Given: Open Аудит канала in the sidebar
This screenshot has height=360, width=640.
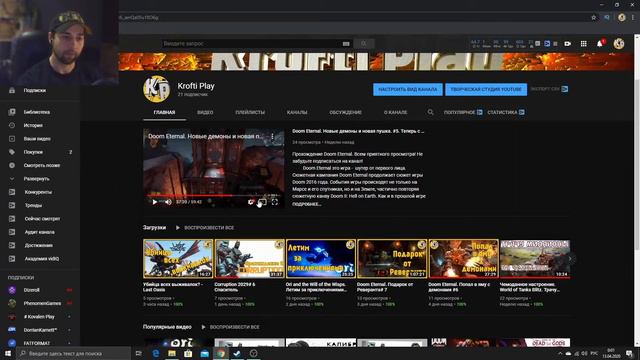Looking at the screenshot, I should [39, 232].
